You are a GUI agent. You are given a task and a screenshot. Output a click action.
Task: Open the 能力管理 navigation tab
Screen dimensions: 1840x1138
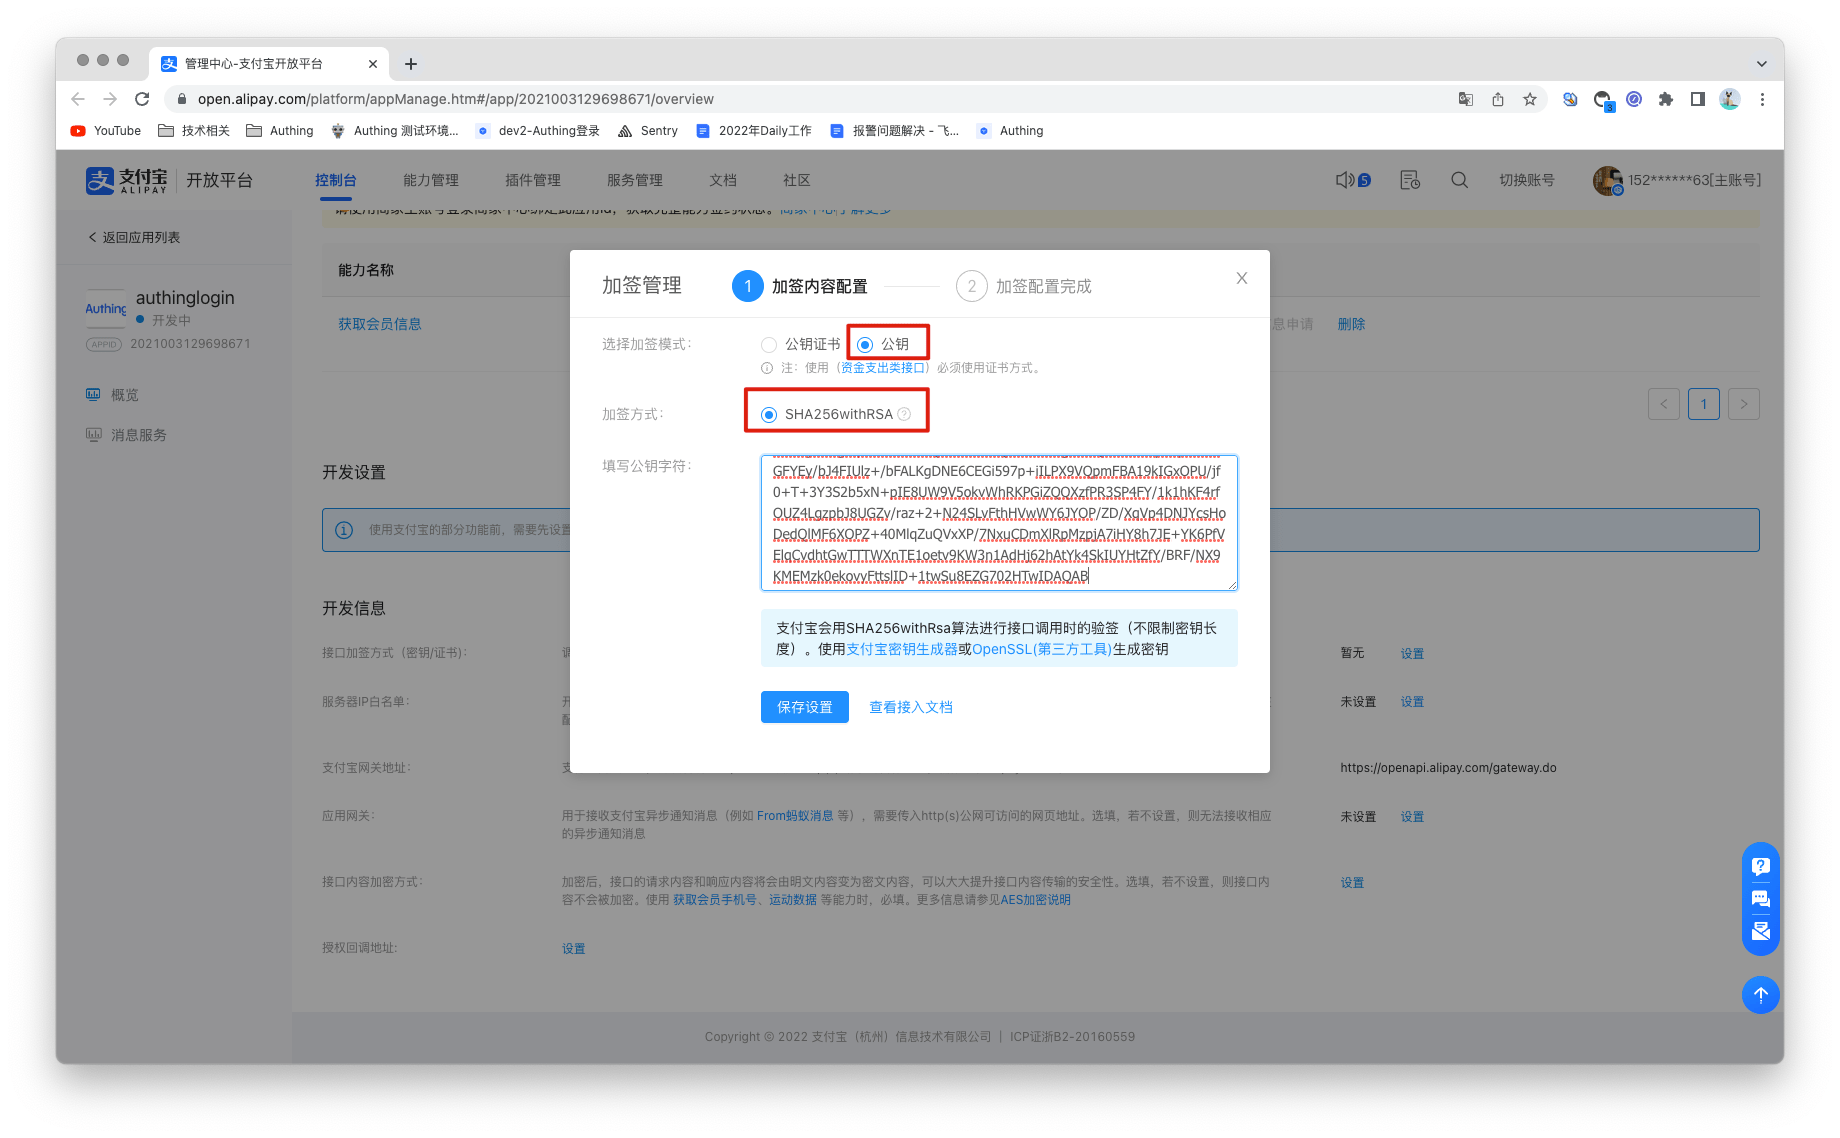coord(430,180)
